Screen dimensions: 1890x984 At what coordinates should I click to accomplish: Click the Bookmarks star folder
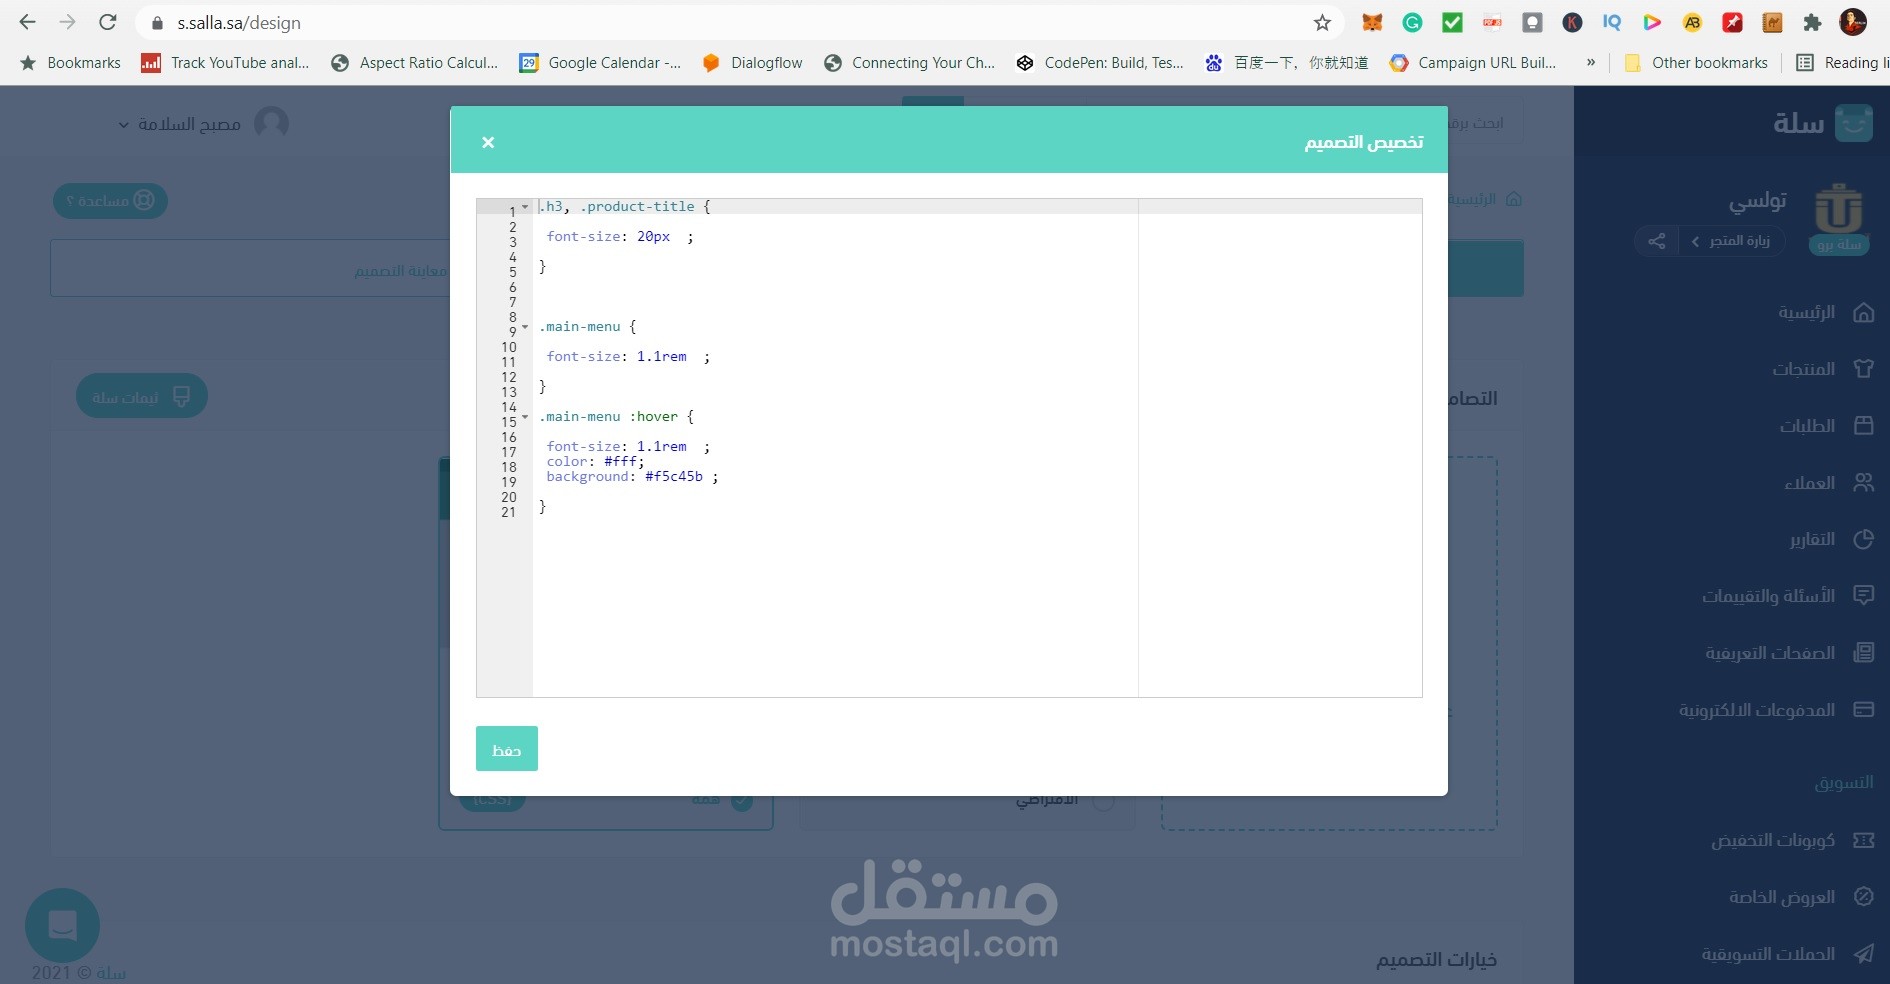pyautogui.click(x=70, y=62)
